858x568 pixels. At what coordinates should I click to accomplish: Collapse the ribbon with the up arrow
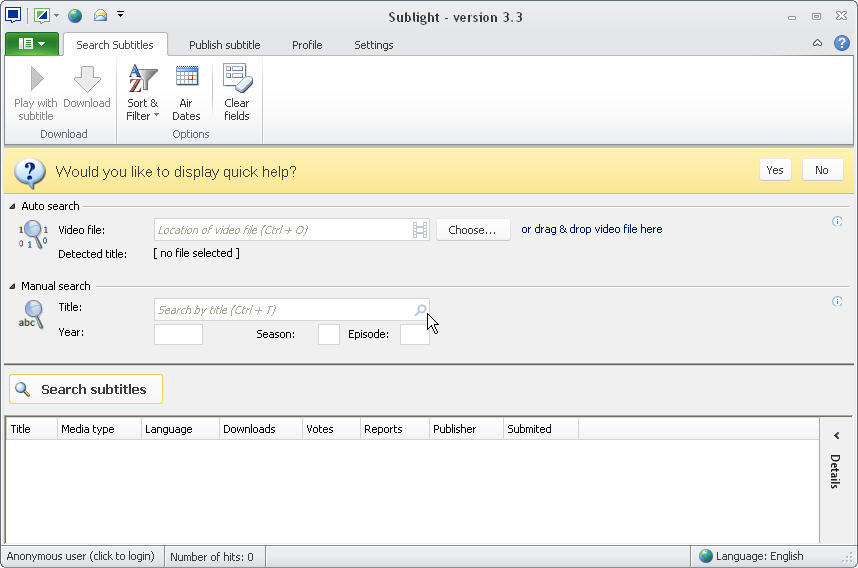pyautogui.click(x=817, y=43)
